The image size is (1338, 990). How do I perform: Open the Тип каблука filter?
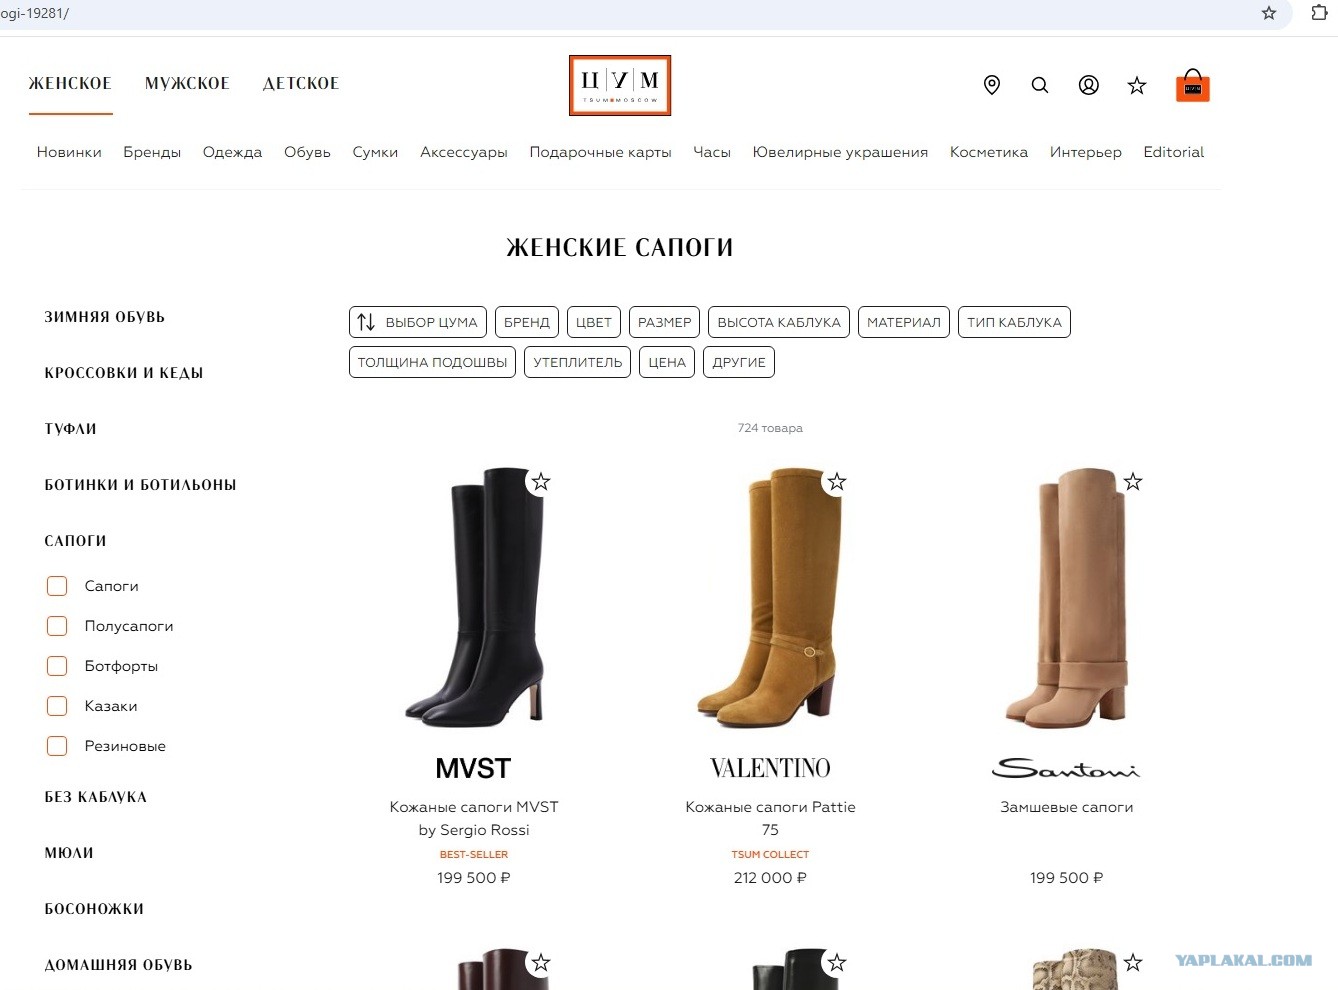tap(1014, 322)
